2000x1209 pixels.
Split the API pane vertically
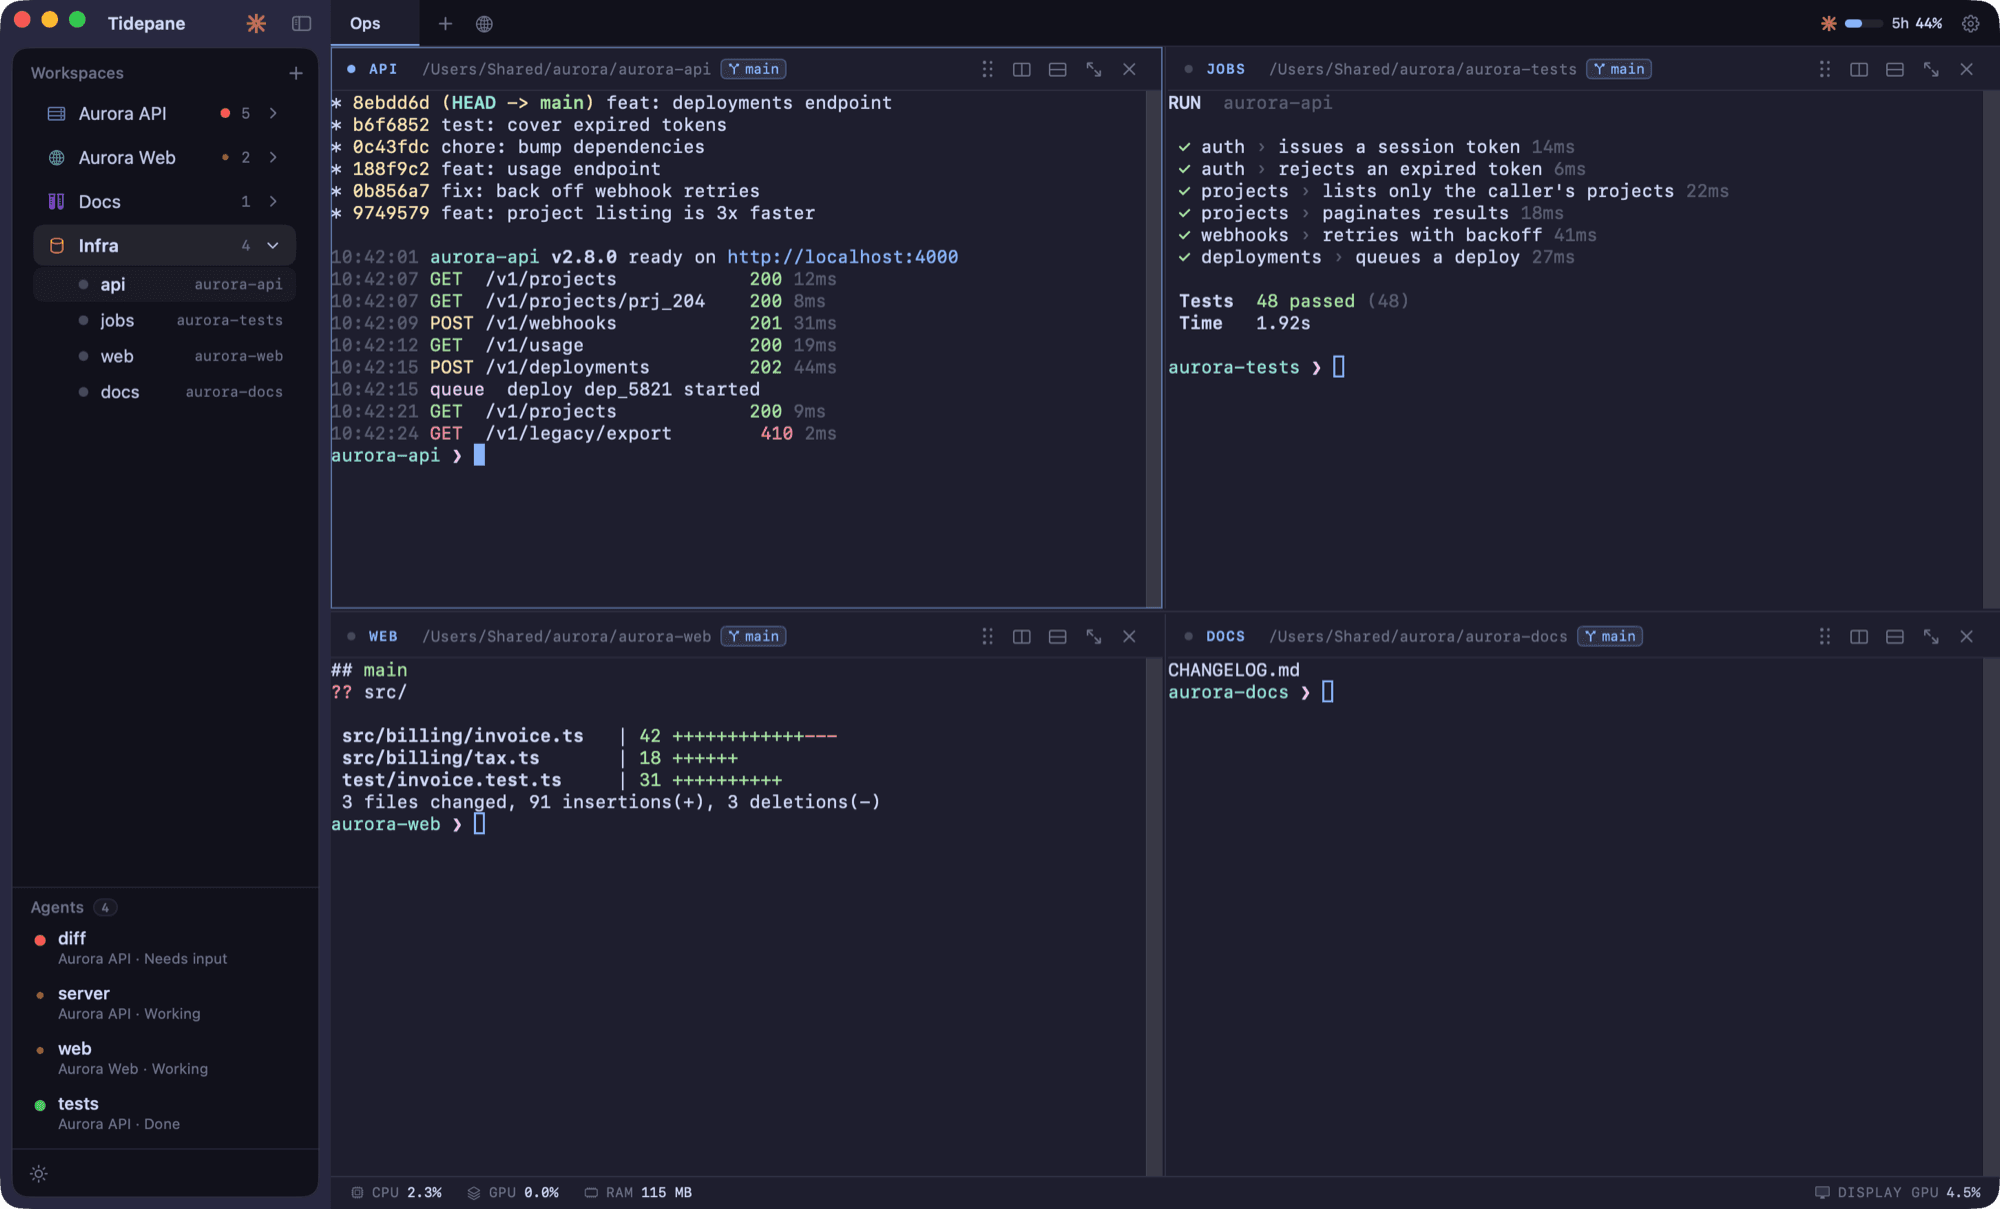1021,69
